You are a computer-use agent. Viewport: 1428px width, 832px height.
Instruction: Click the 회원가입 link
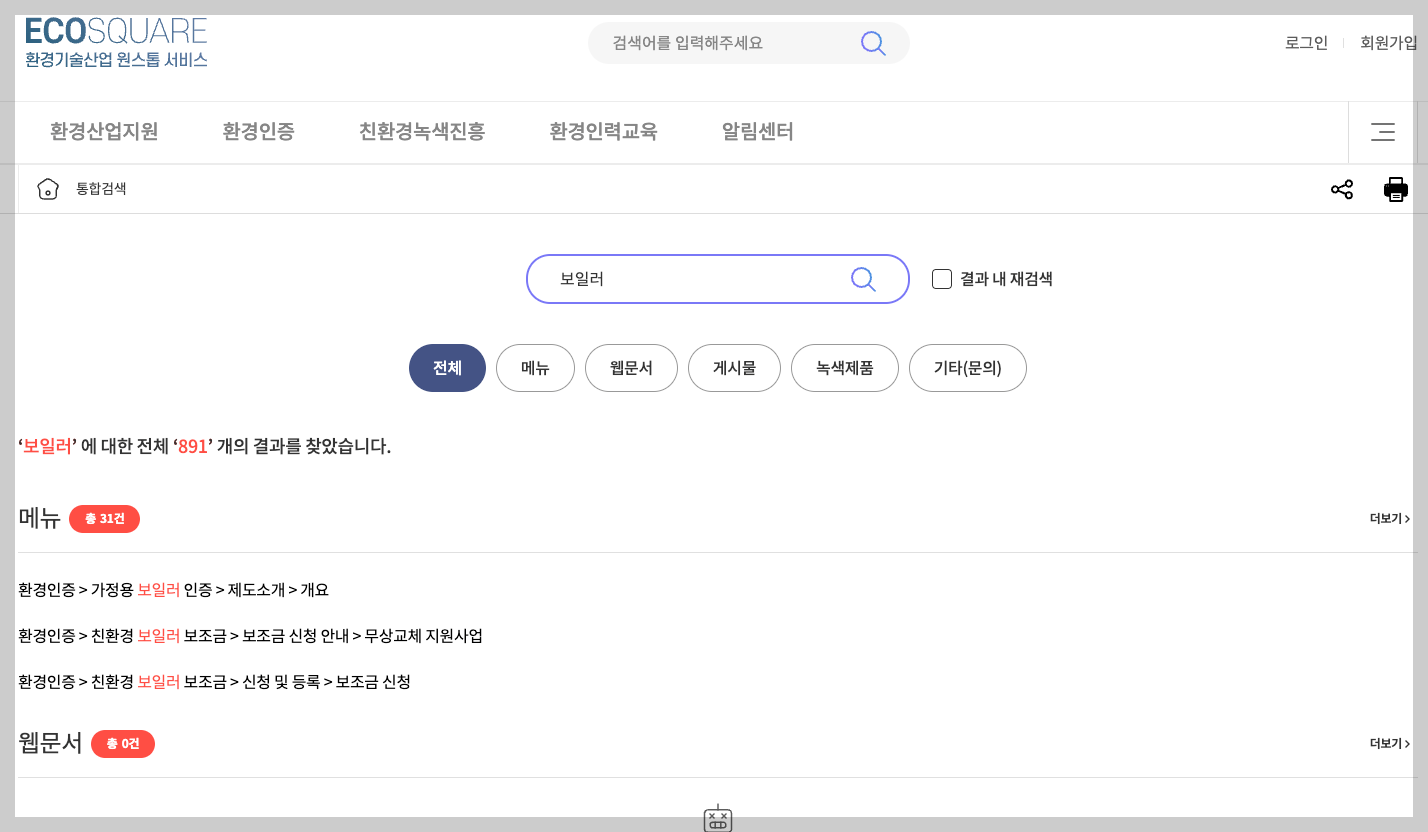pos(1386,43)
